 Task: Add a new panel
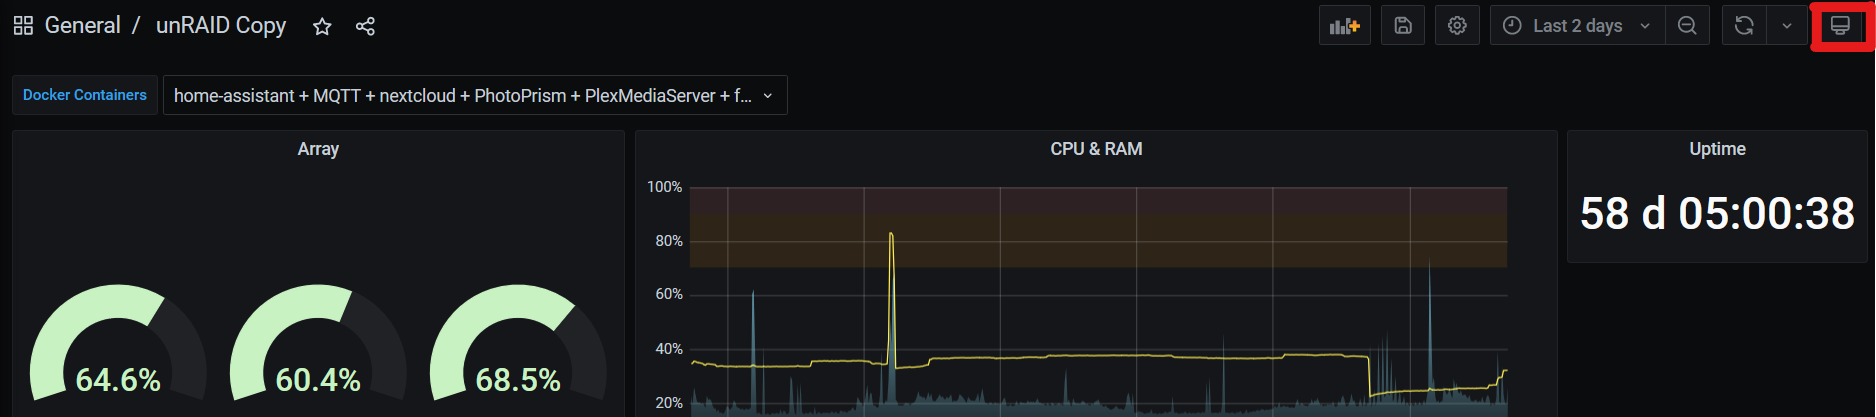1344,26
